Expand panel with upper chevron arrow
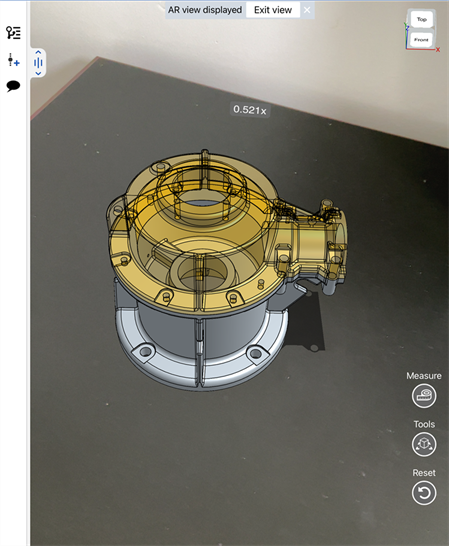The width and height of the screenshot is (449, 546). coord(38,52)
